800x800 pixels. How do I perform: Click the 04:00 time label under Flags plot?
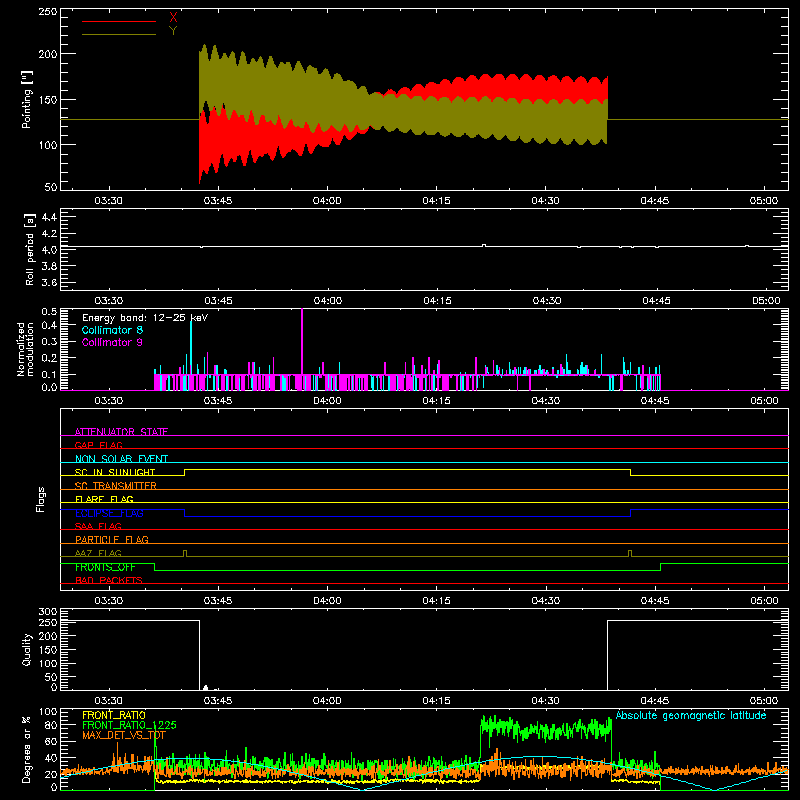(x=327, y=601)
